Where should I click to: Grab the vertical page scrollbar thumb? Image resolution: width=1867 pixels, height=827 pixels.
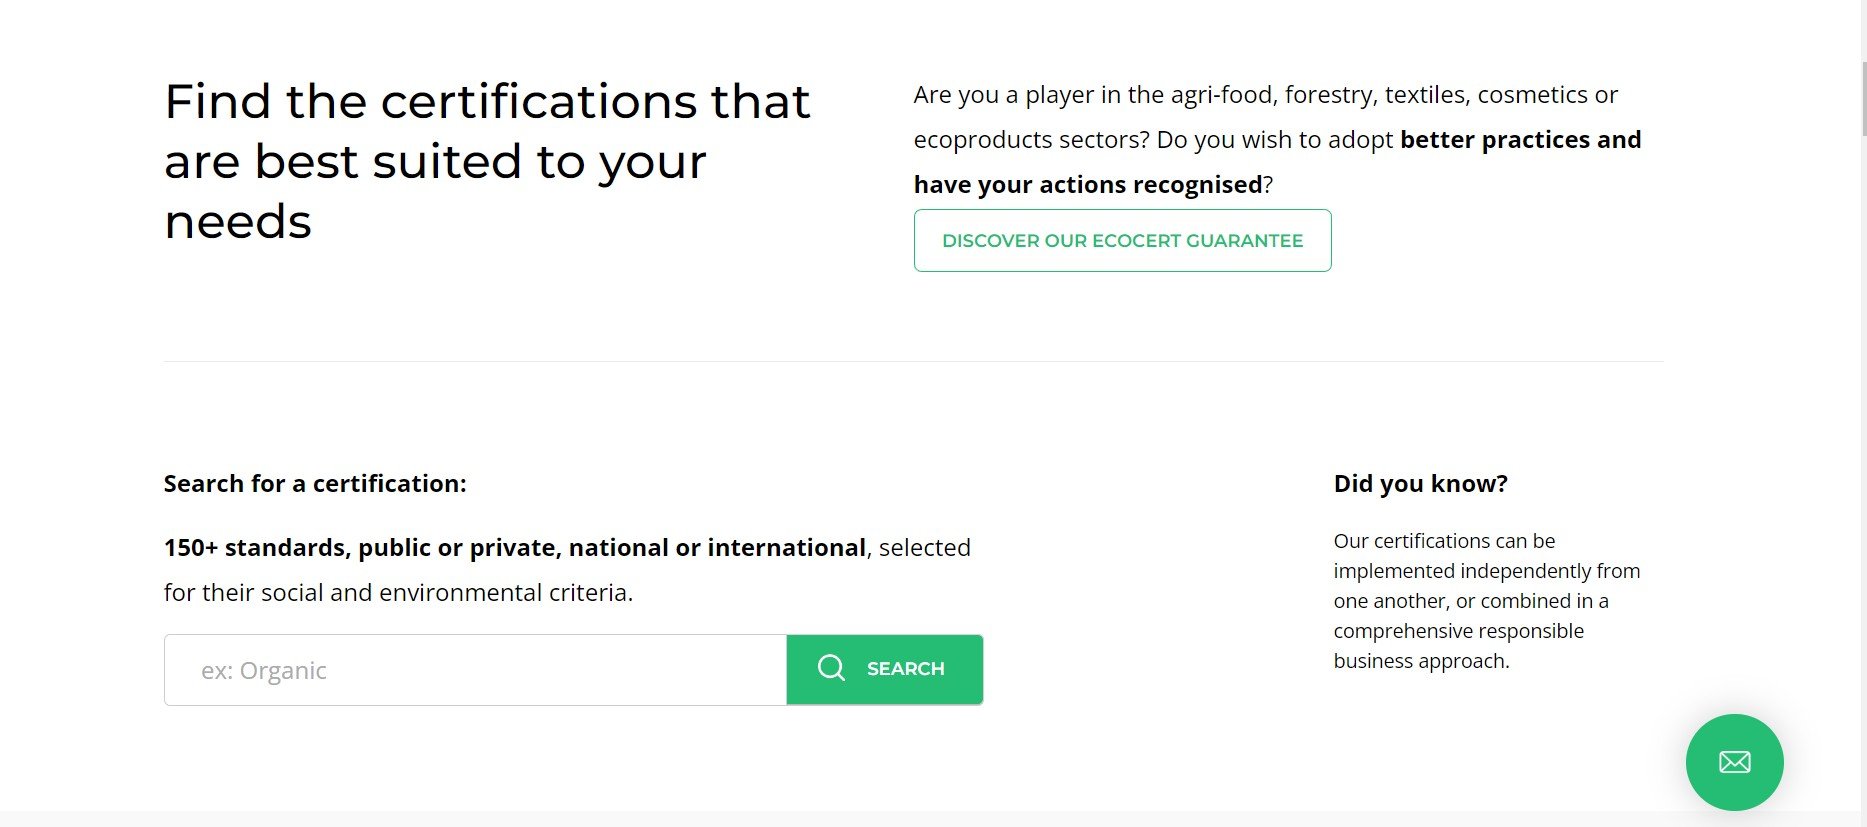click(1863, 98)
